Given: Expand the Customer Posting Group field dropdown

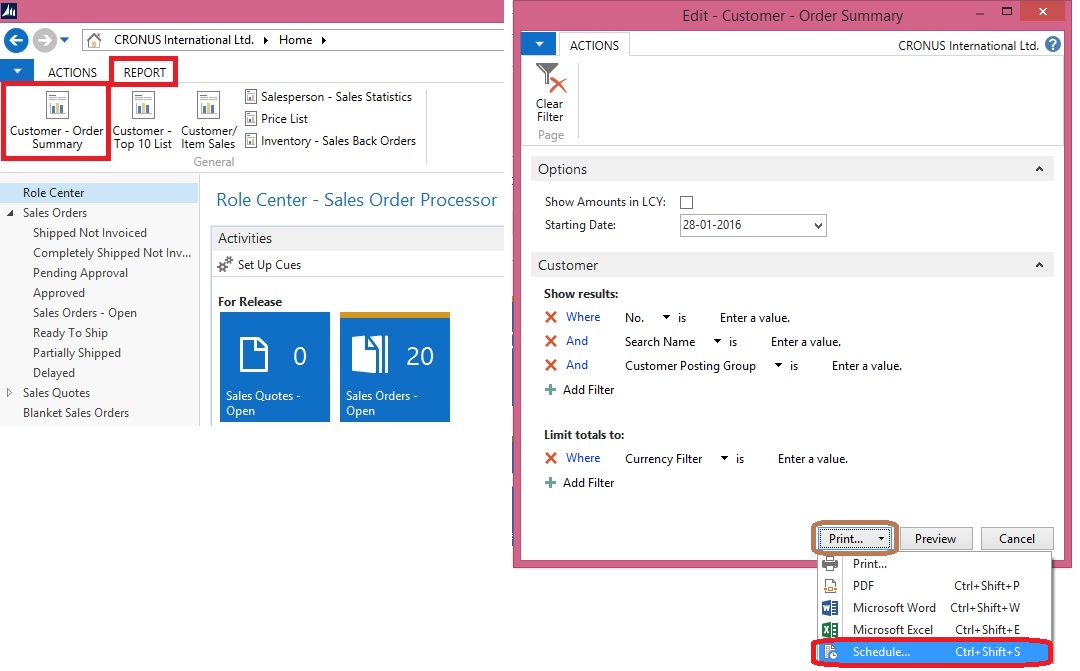Looking at the screenshot, I should coord(778,366).
